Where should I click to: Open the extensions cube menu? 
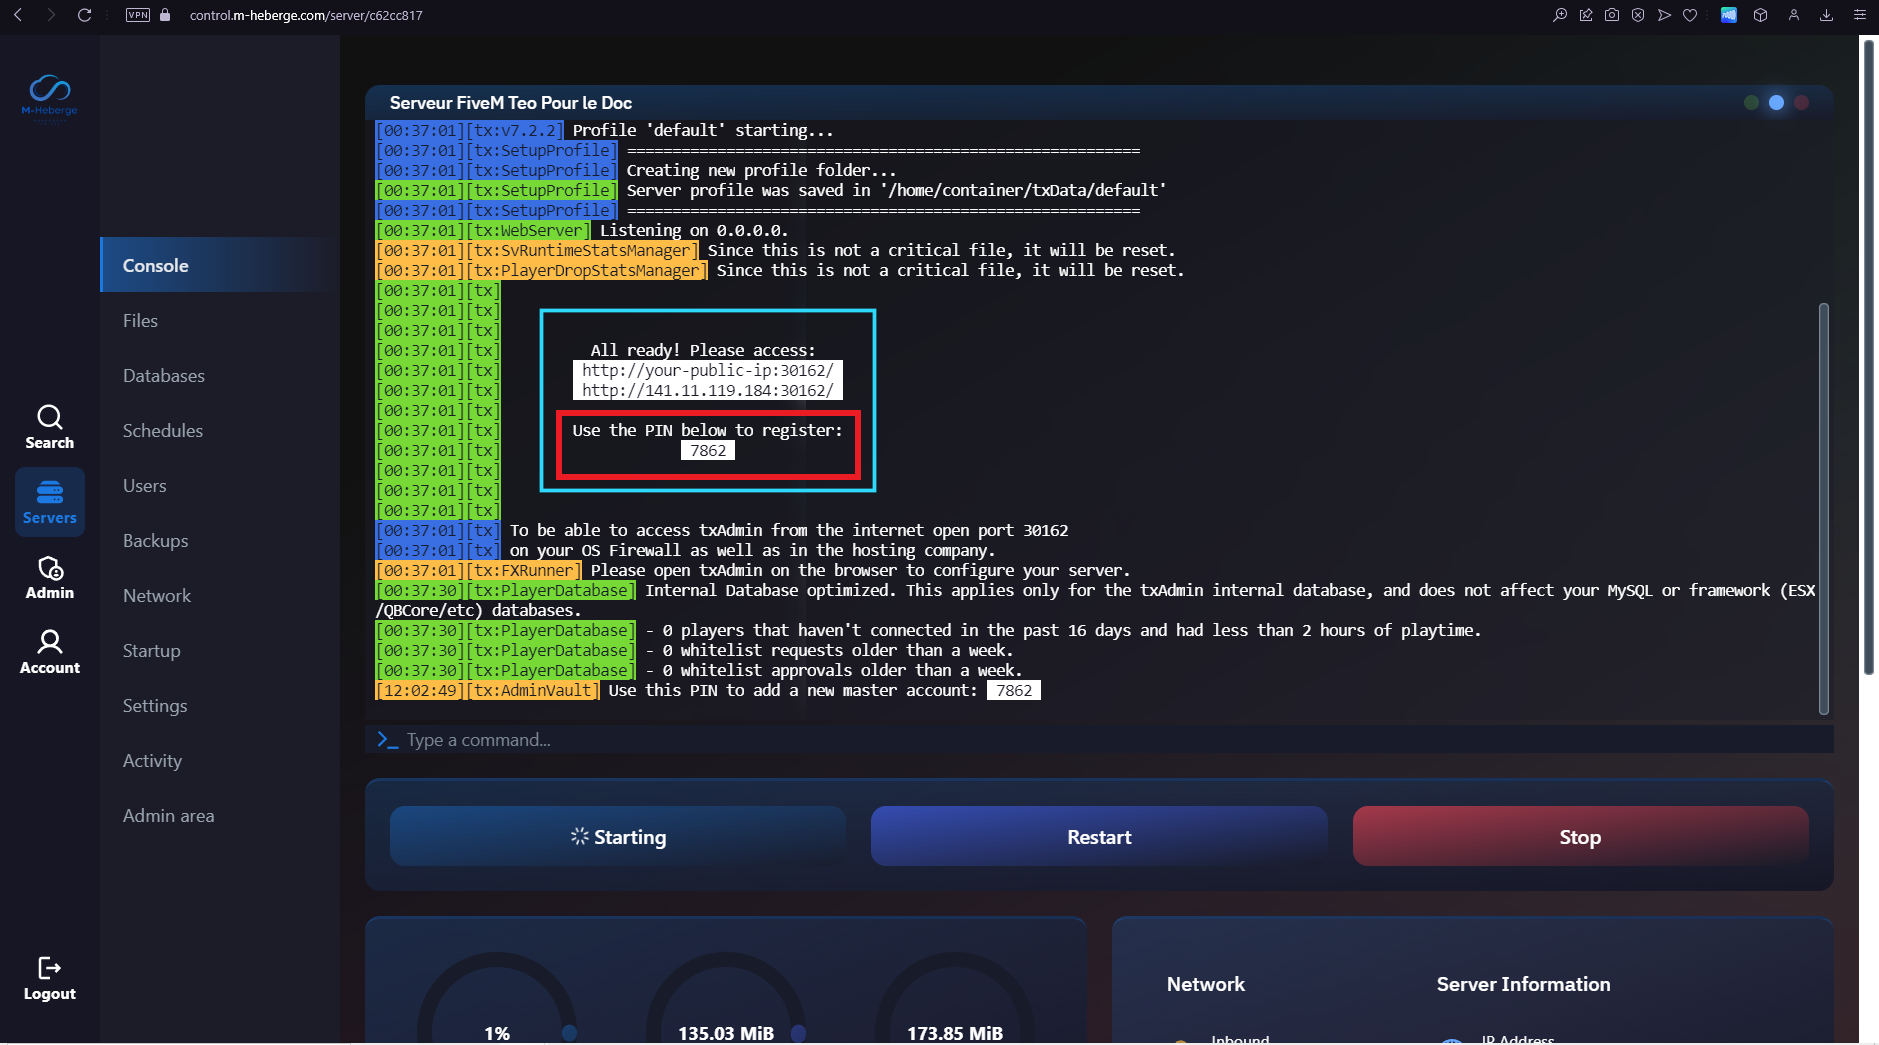1760,15
